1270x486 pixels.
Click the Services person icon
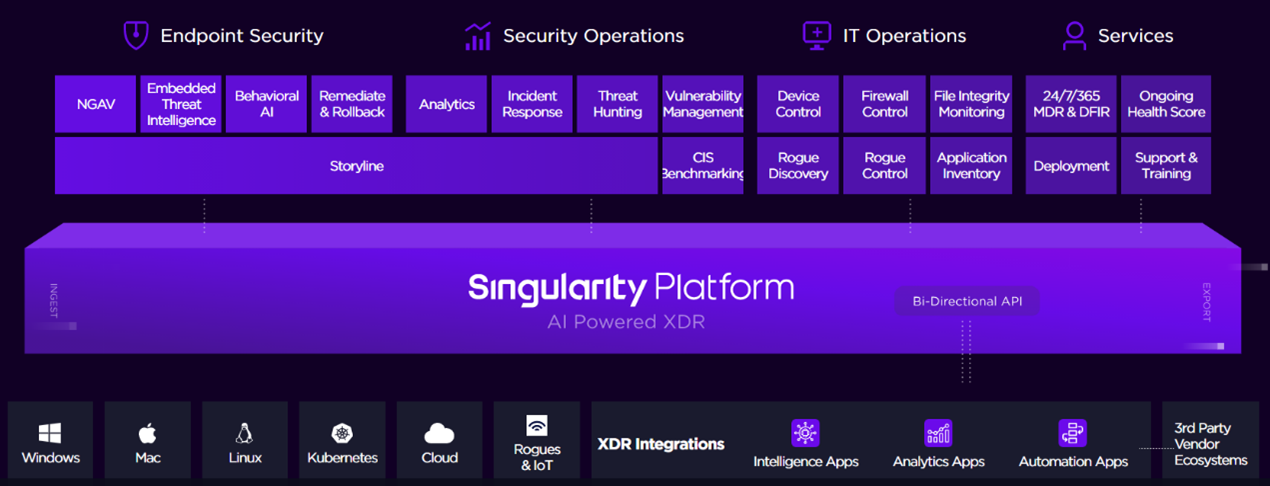[1074, 36]
